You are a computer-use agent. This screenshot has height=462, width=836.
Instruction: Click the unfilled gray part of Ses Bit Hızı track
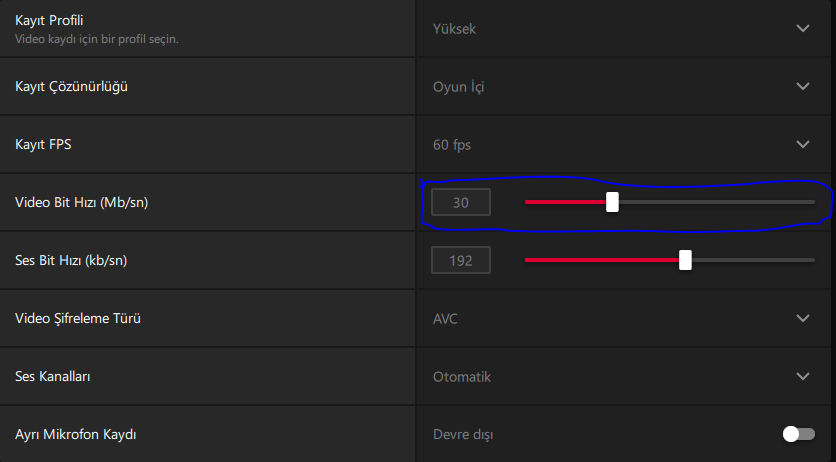(752, 260)
